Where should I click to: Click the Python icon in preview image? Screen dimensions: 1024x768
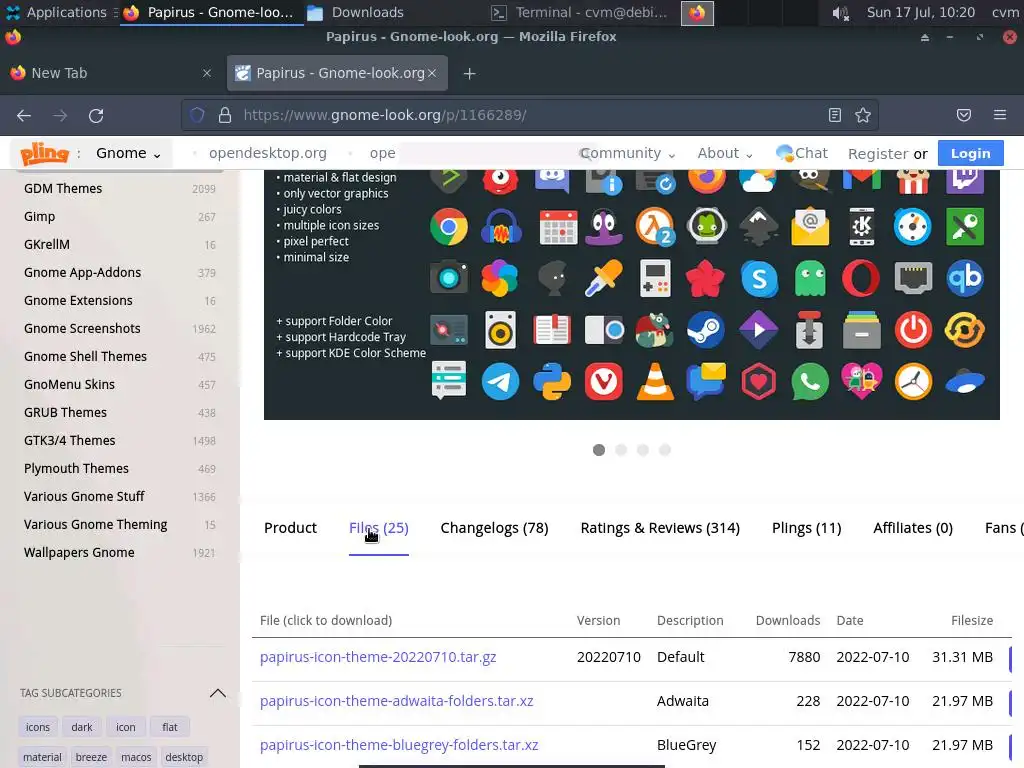coord(552,381)
